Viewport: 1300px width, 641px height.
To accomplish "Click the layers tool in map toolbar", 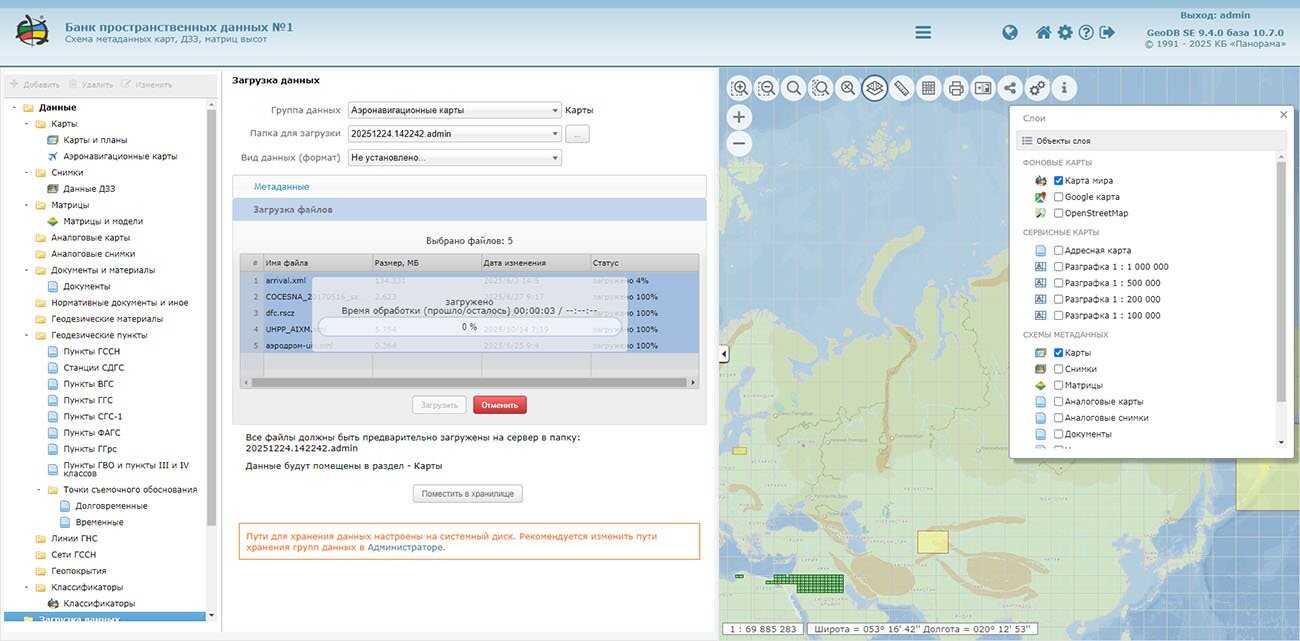I will pyautogui.click(x=875, y=88).
